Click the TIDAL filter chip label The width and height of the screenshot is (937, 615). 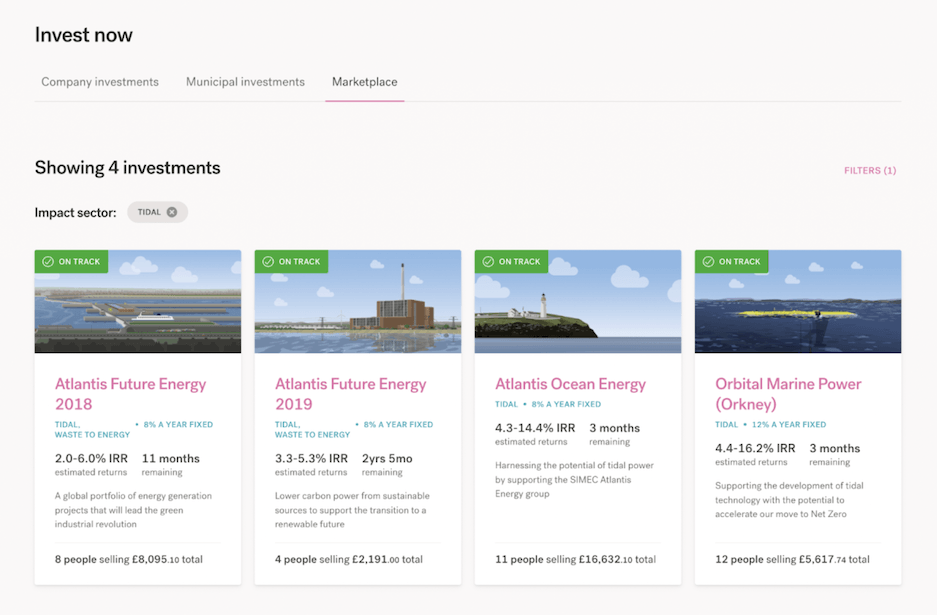[x=149, y=212]
